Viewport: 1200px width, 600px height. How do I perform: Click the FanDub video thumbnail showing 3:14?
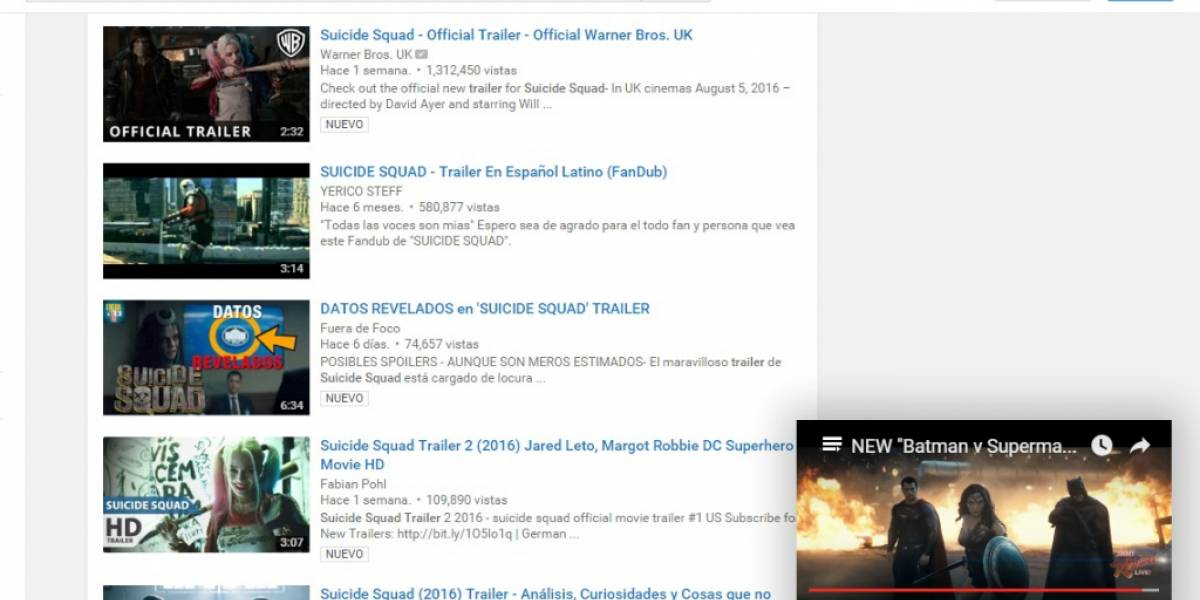tap(206, 221)
